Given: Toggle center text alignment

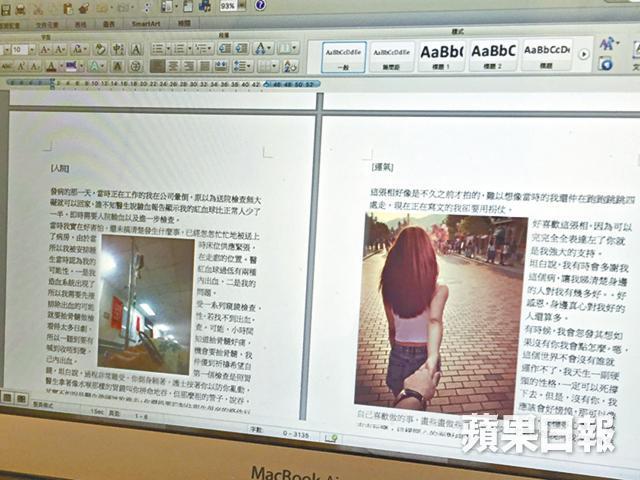Looking at the screenshot, I should coord(173,66).
